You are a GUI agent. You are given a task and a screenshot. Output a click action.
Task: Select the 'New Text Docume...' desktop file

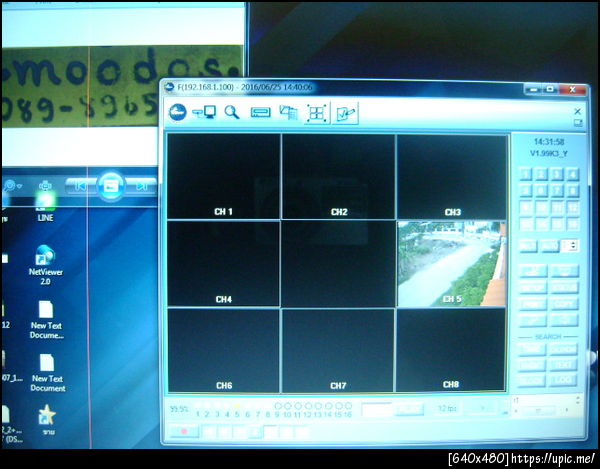pos(46,320)
